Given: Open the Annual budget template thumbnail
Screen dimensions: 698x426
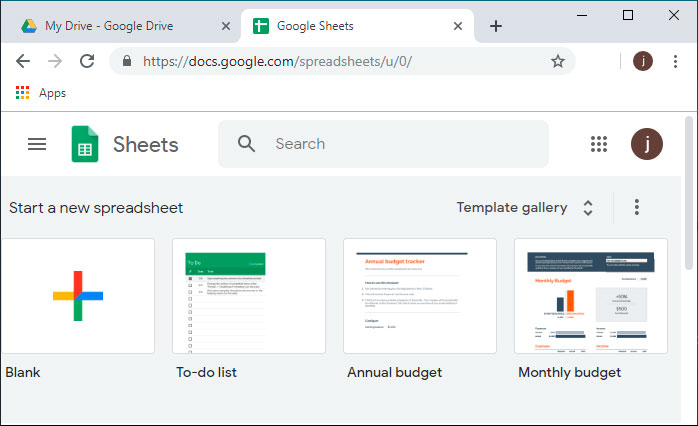Looking at the screenshot, I should 420,296.
